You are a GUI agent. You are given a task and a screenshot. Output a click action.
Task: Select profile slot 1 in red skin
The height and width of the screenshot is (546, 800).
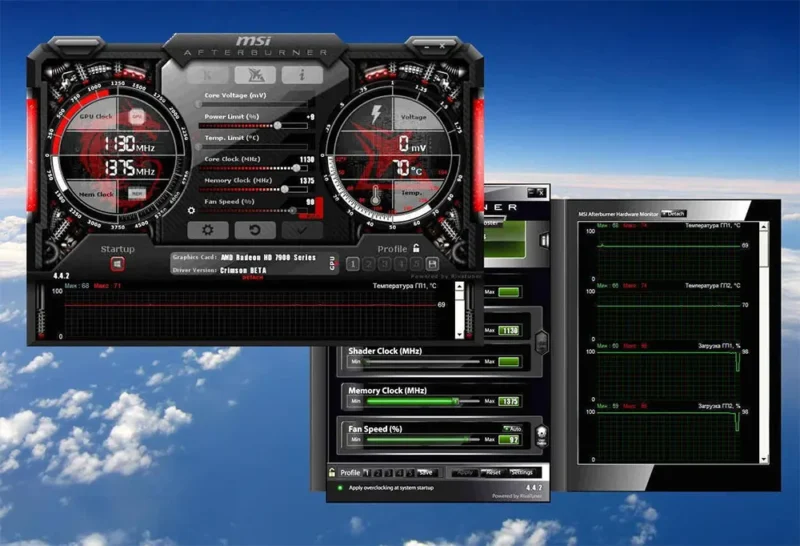coord(352,264)
